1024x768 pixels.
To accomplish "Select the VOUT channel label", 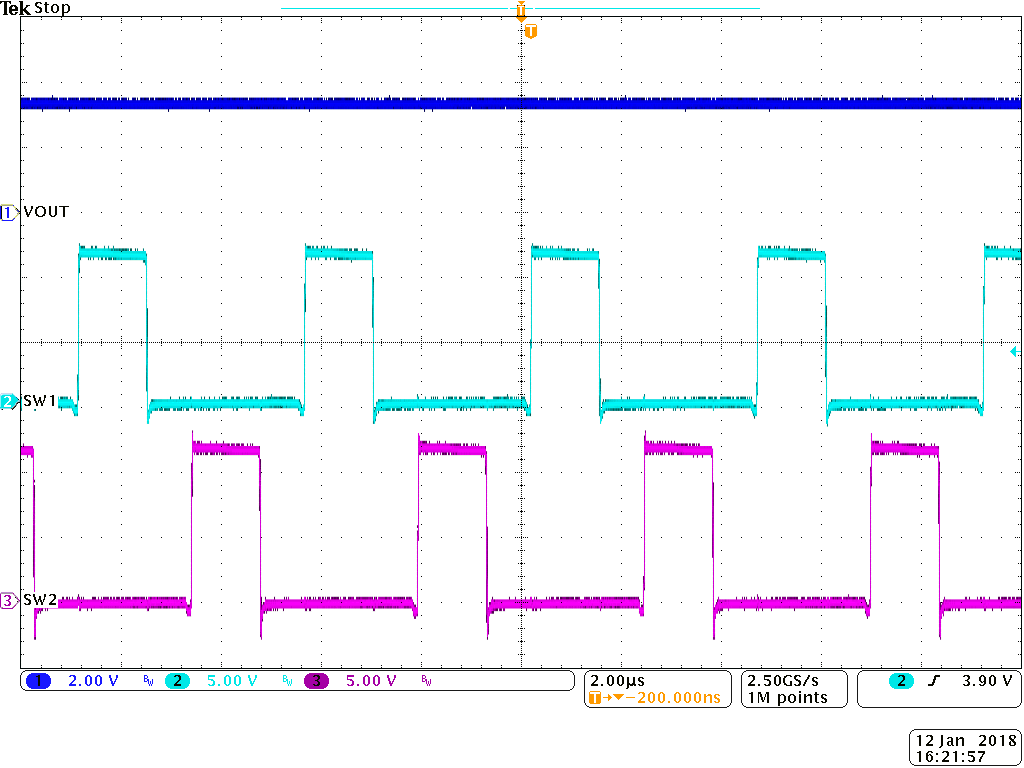I will coord(47,212).
